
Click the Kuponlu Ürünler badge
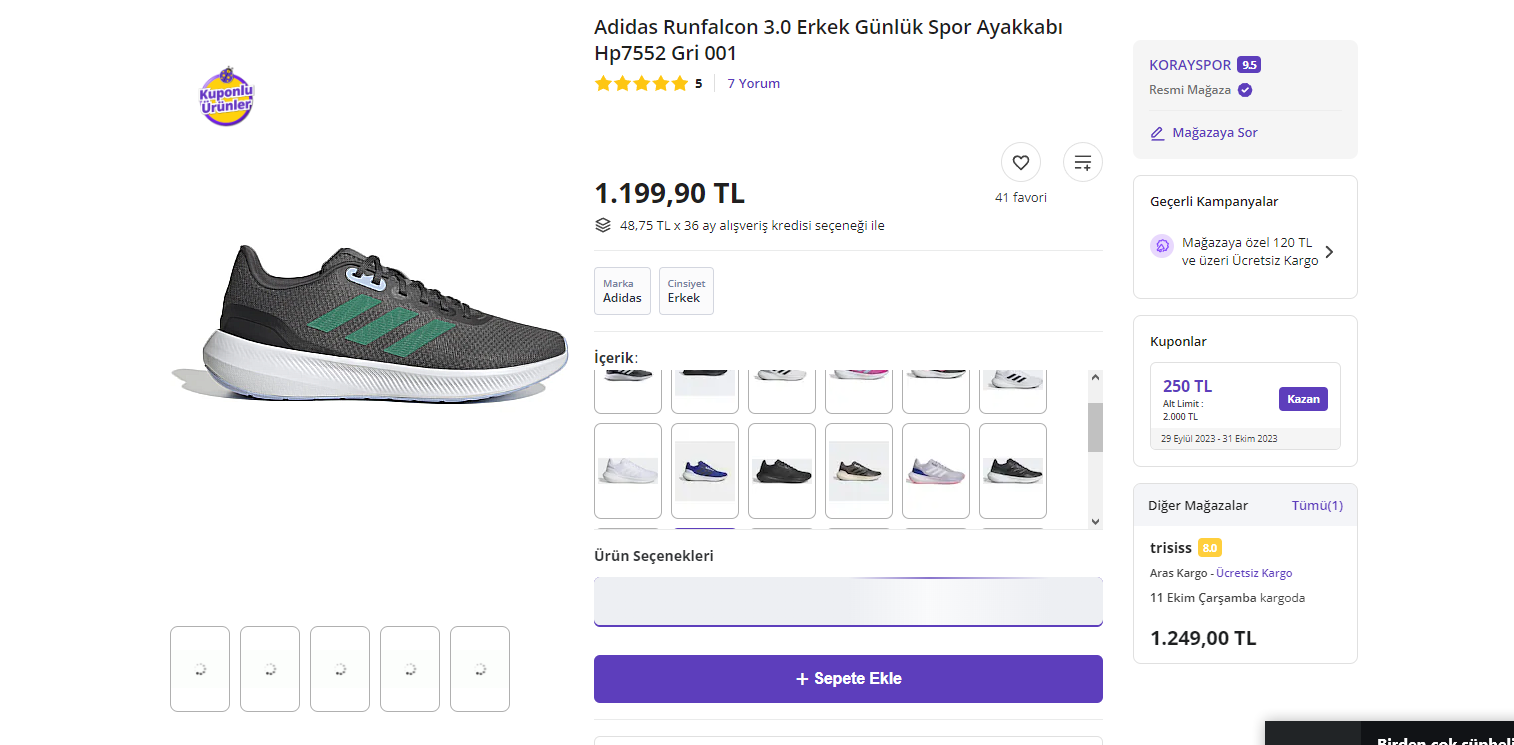point(227,97)
